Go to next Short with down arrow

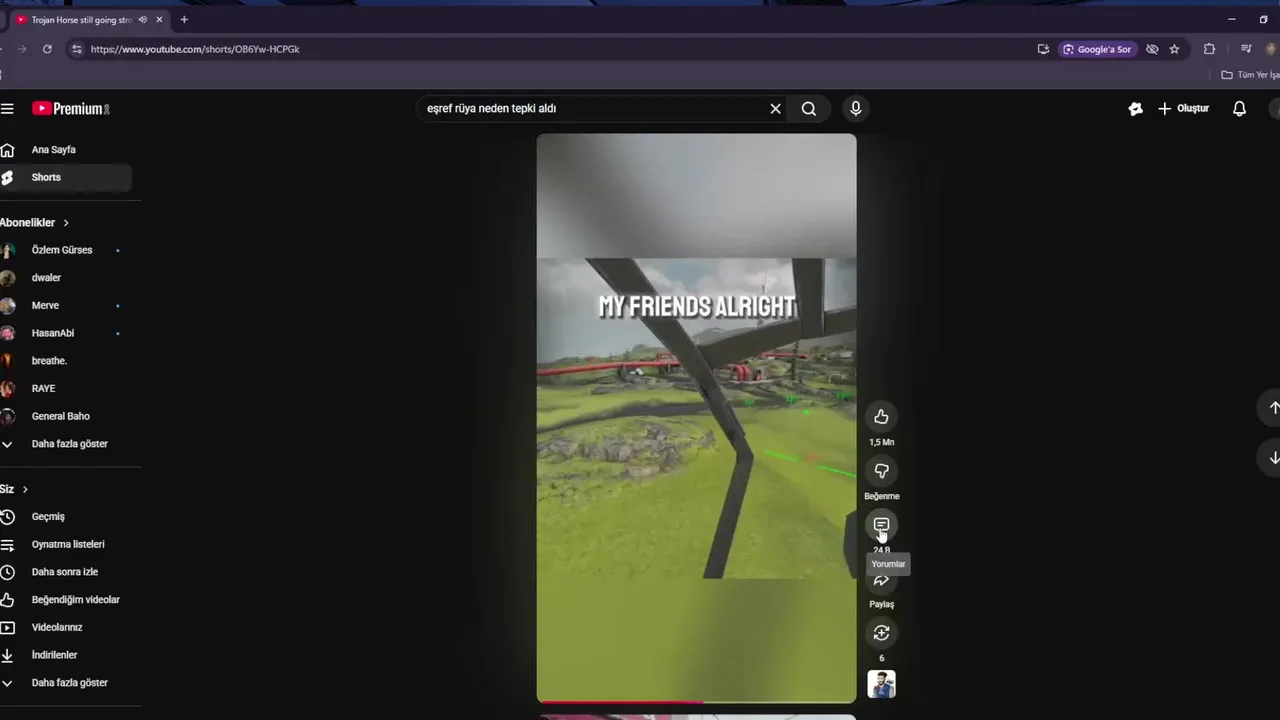point(1274,457)
